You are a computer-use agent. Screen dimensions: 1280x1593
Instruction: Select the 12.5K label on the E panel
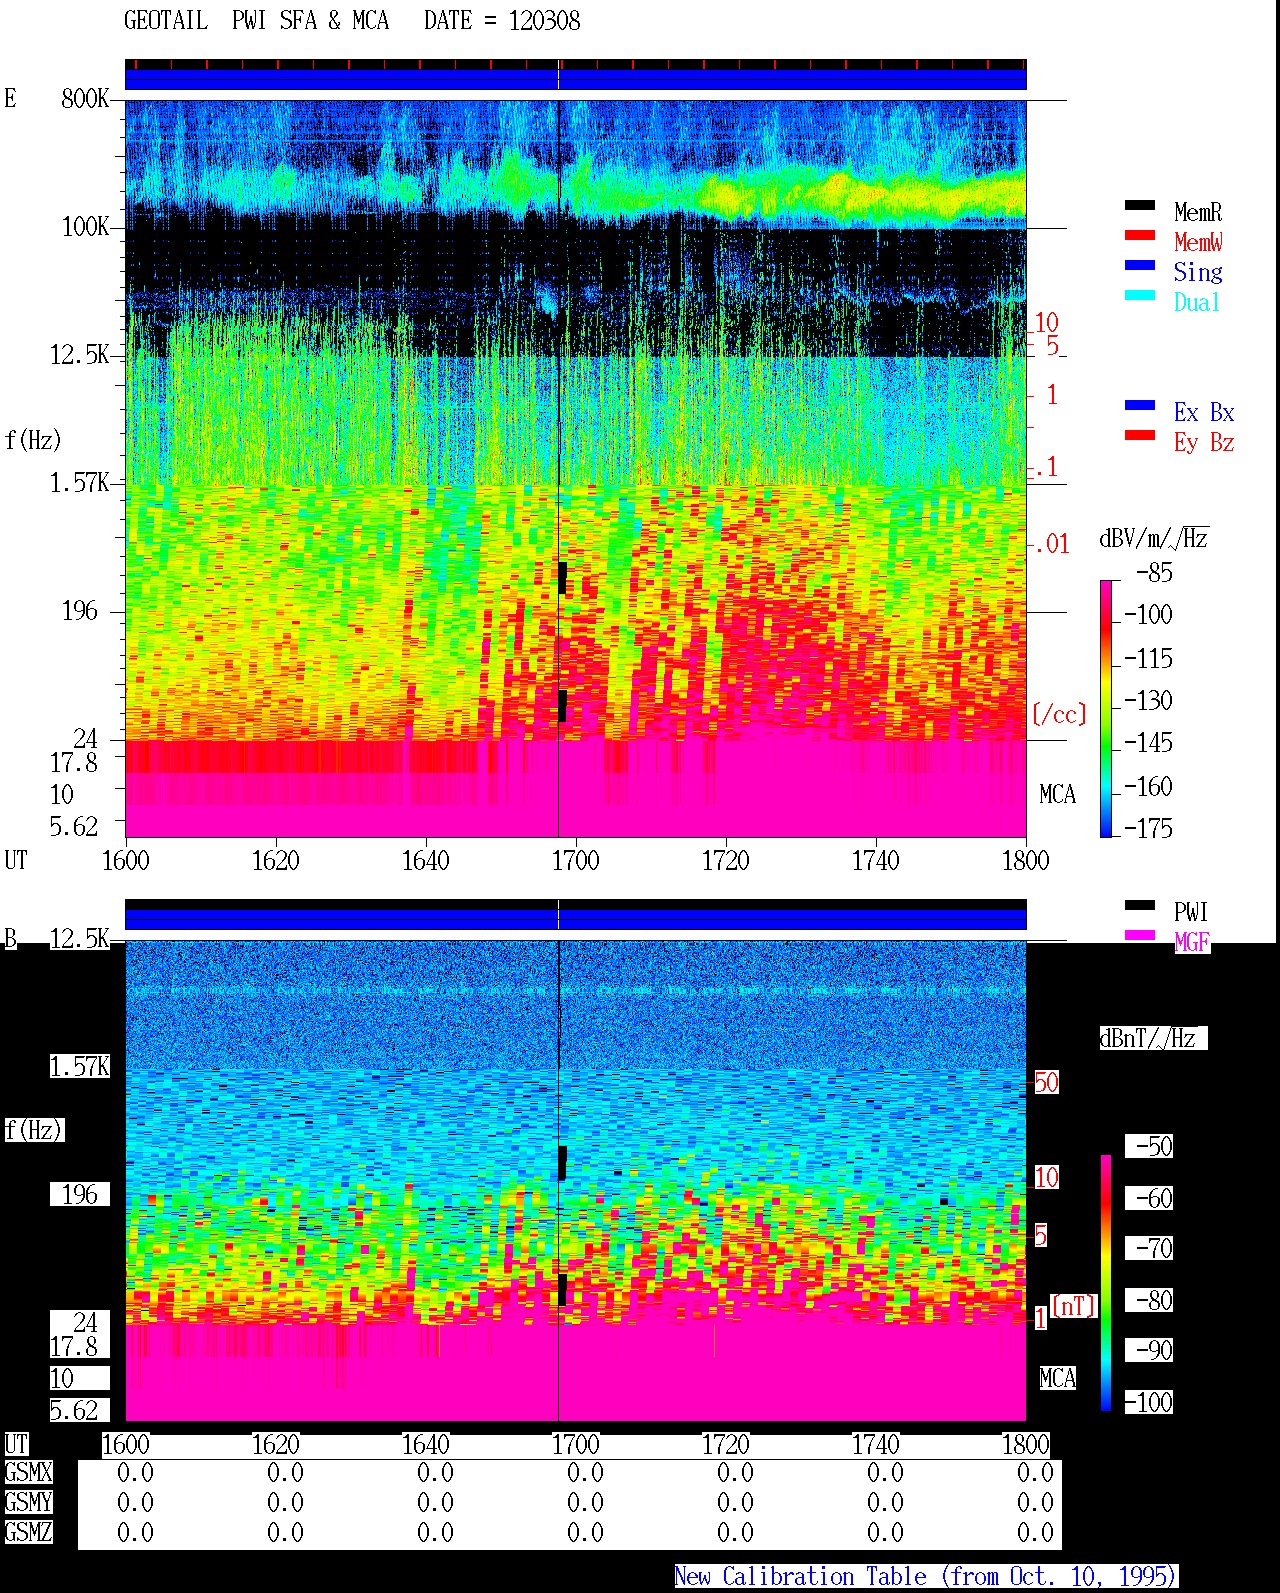point(80,354)
